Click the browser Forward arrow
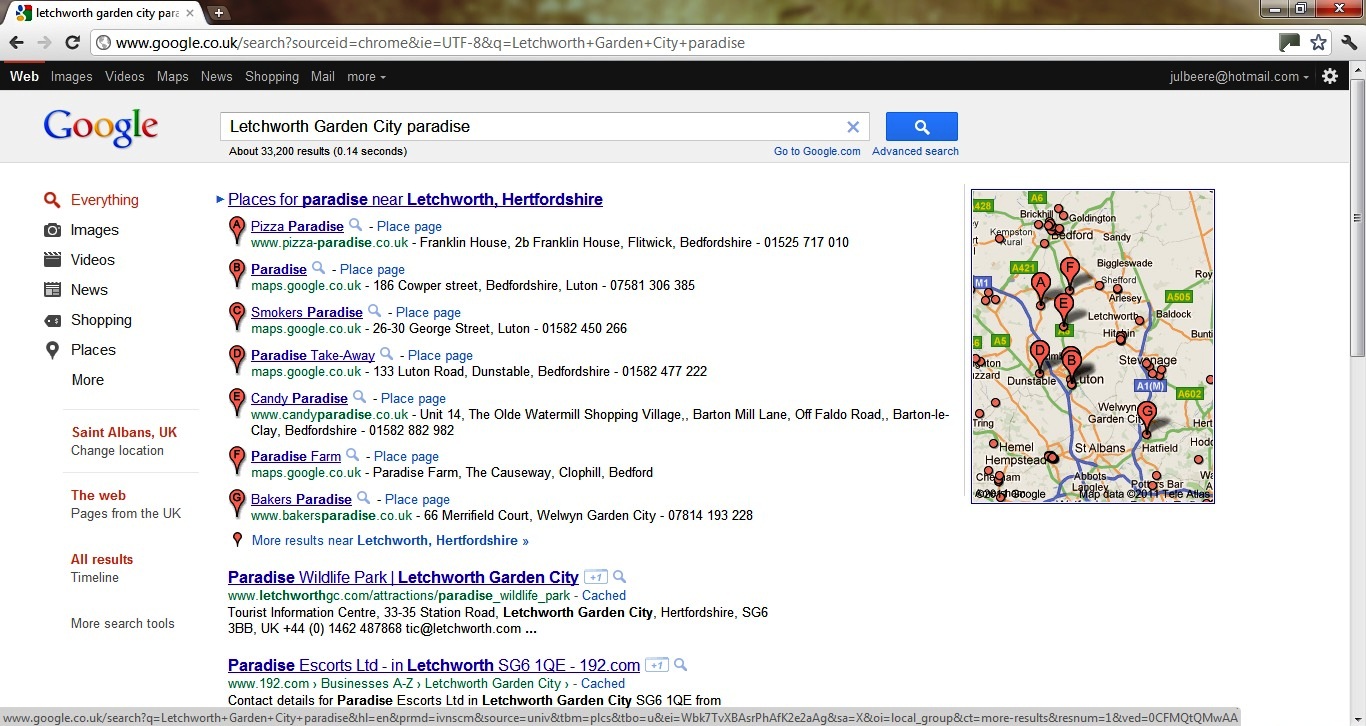 pos(44,42)
